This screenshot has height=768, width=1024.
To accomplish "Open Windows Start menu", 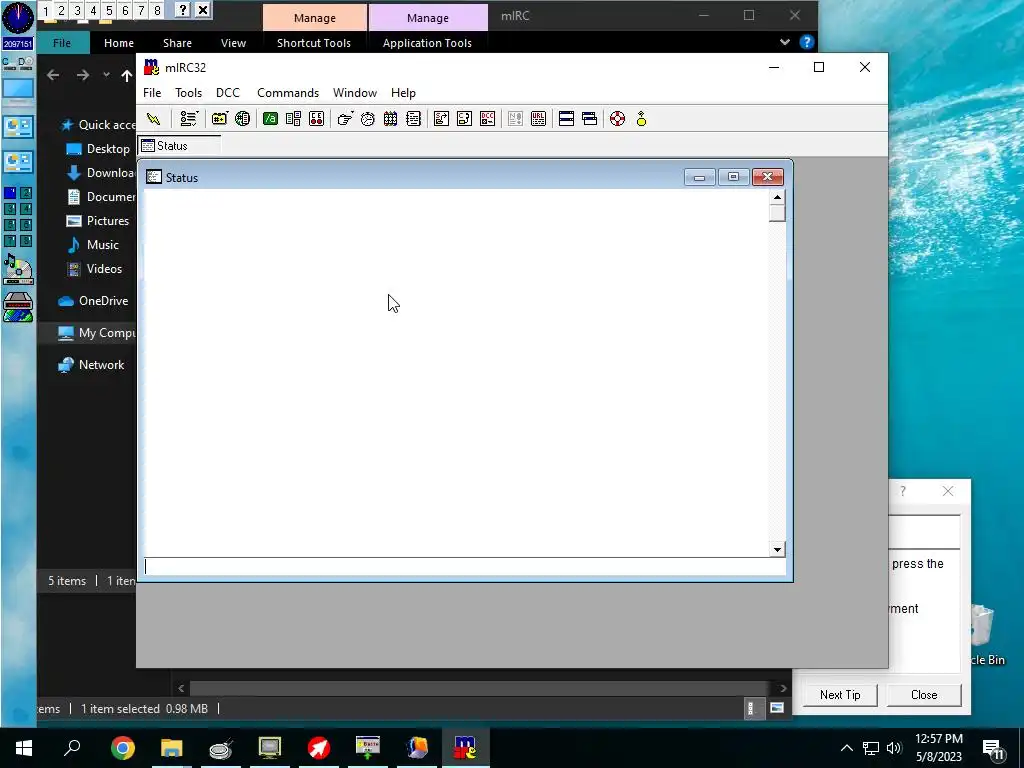I will pyautogui.click(x=24, y=748).
